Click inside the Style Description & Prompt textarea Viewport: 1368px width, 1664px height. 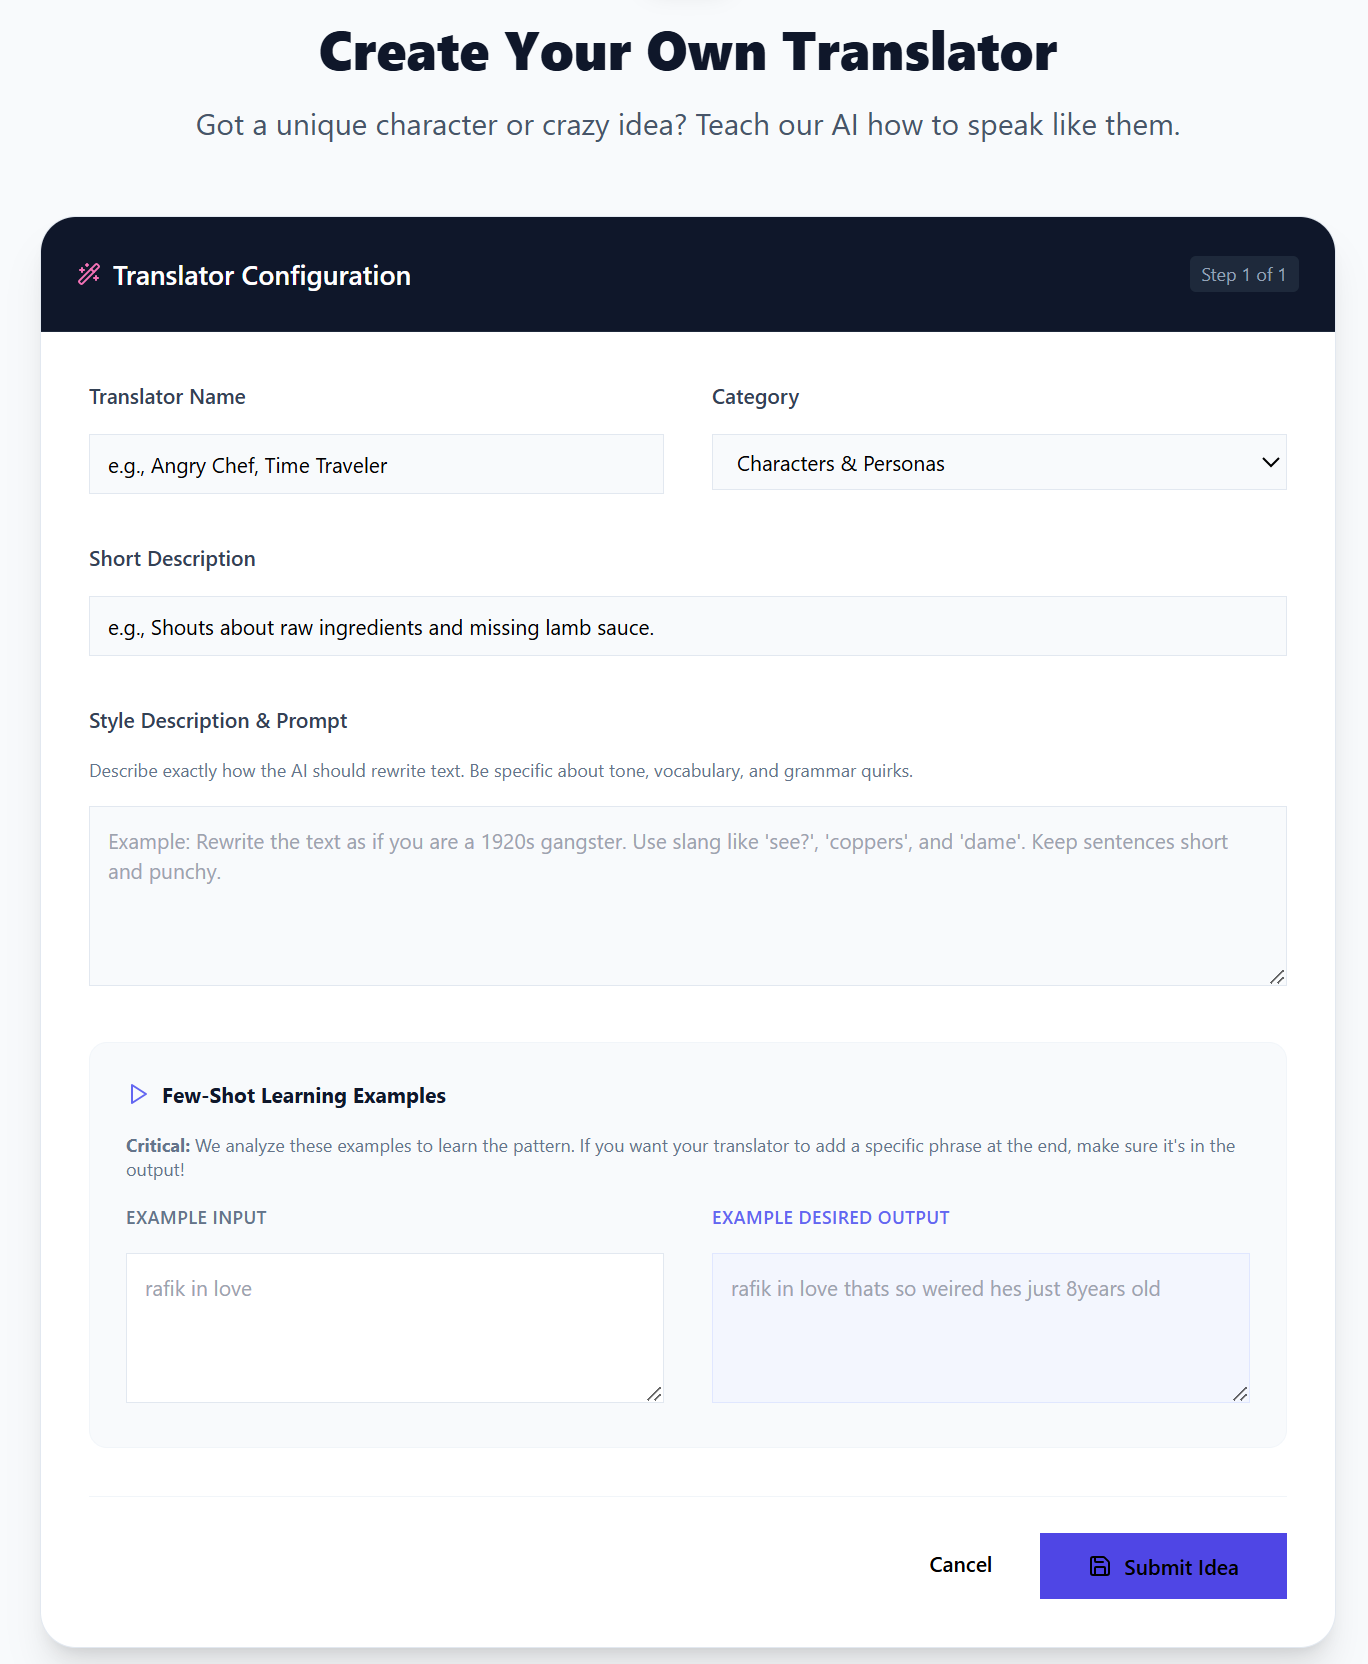point(688,896)
